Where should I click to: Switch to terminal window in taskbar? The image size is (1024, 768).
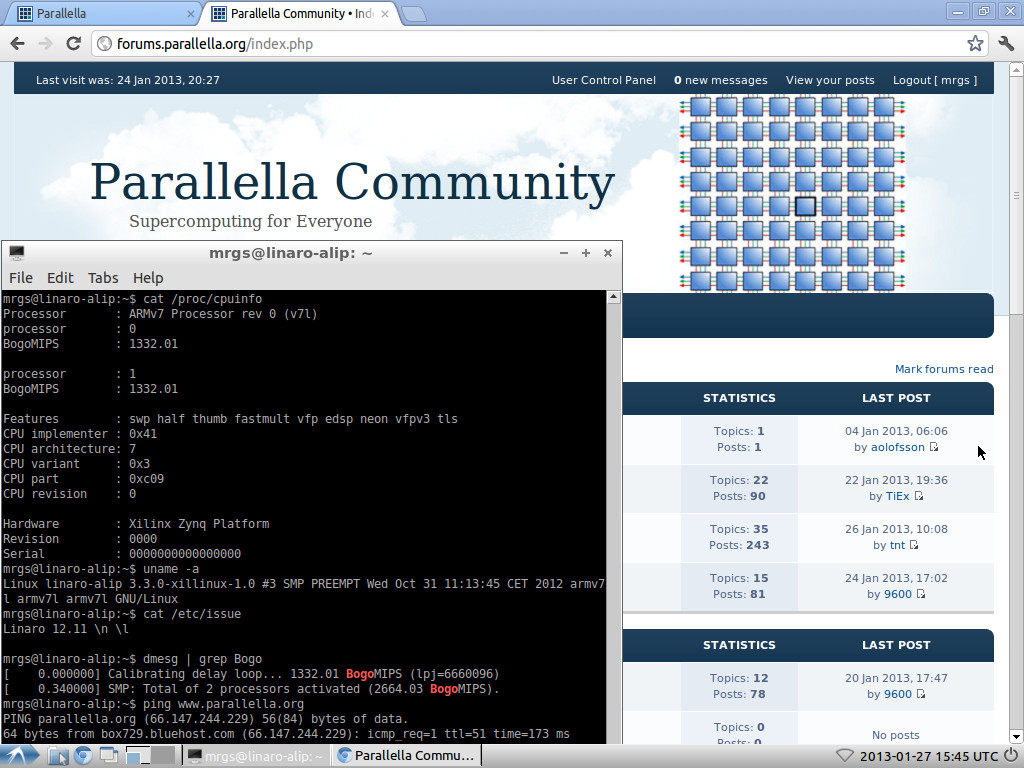coord(255,756)
